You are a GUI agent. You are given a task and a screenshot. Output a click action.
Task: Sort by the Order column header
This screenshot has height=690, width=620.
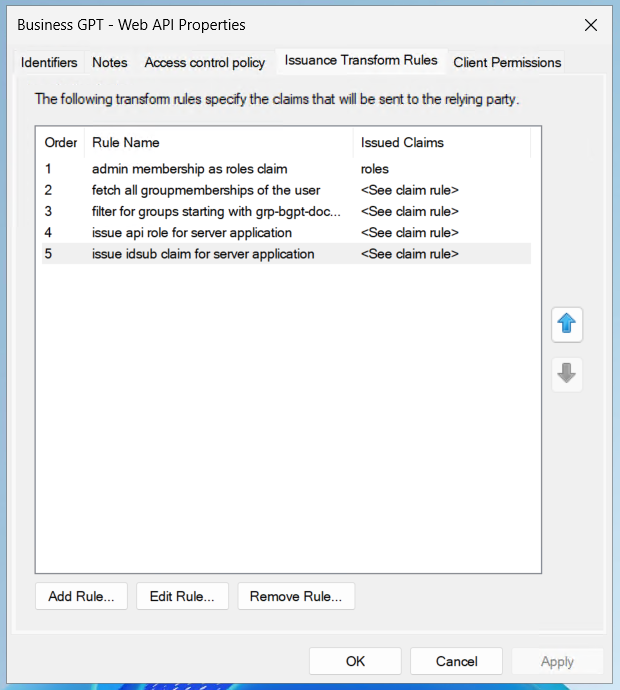(61, 143)
